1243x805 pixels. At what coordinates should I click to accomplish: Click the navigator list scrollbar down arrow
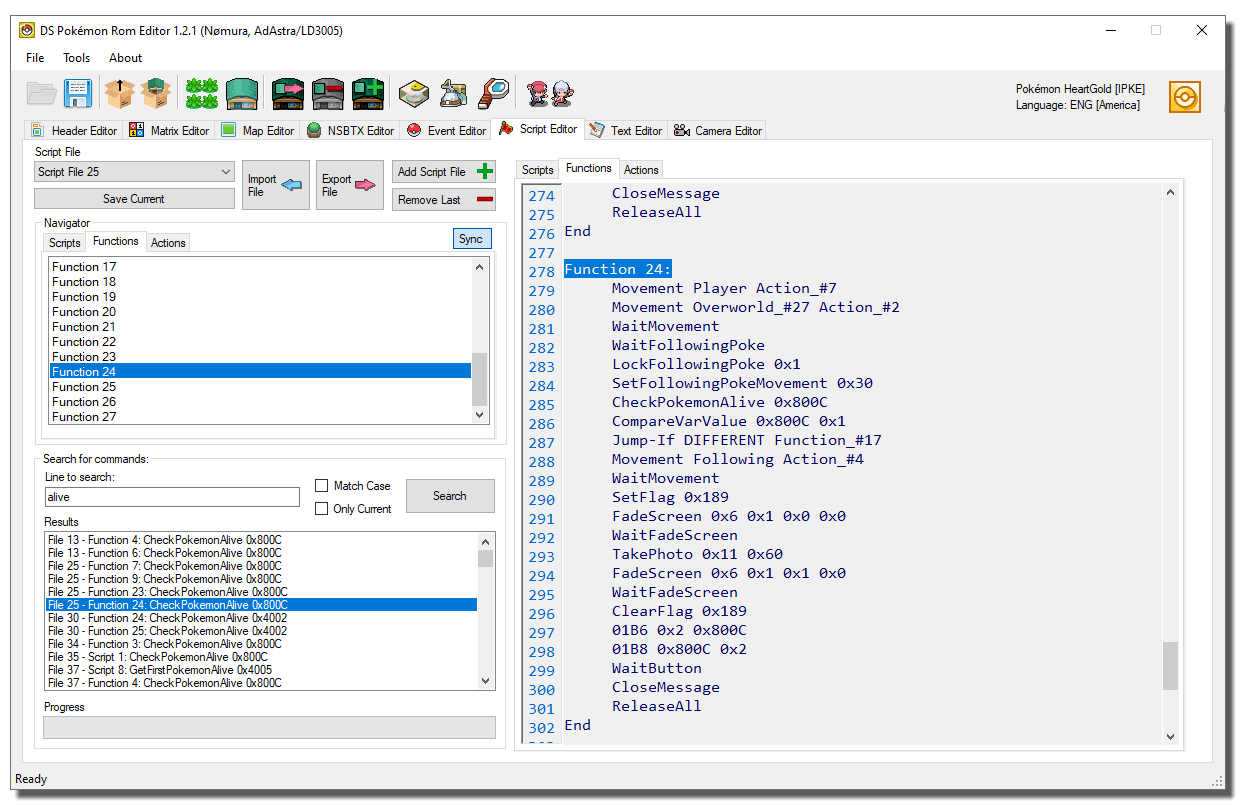(480, 415)
